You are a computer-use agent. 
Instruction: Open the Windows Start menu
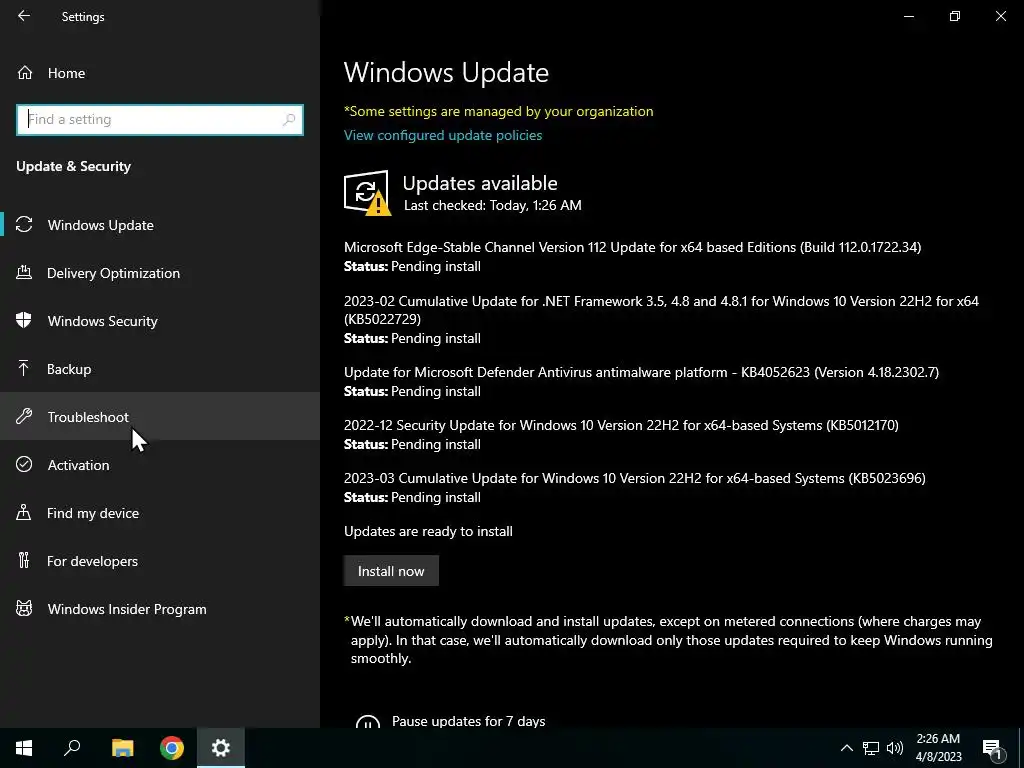(x=24, y=748)
